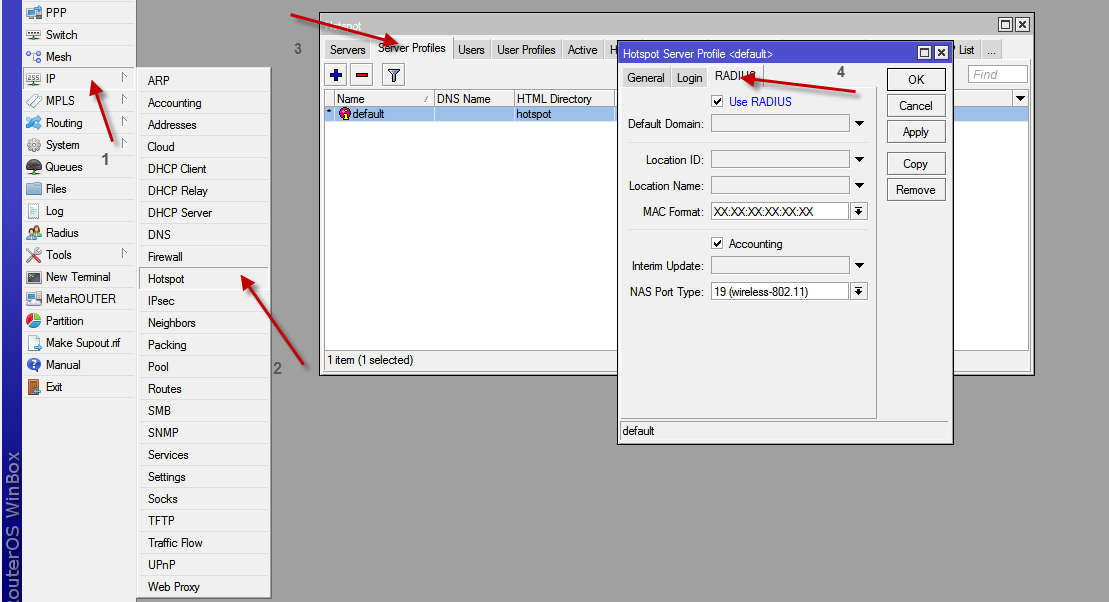Click the Partition pie icon
The height and width of the screenshot is (602, 1109).
point(33,320)
